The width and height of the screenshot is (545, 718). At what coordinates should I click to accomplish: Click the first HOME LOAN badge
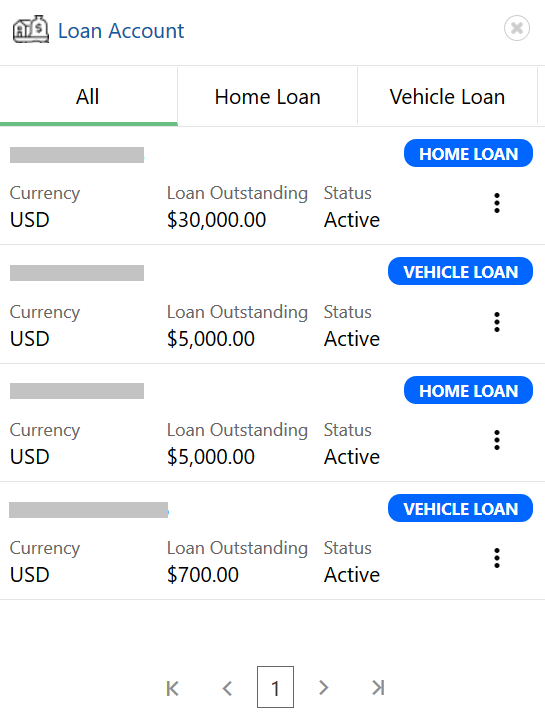tap(468, 153)
